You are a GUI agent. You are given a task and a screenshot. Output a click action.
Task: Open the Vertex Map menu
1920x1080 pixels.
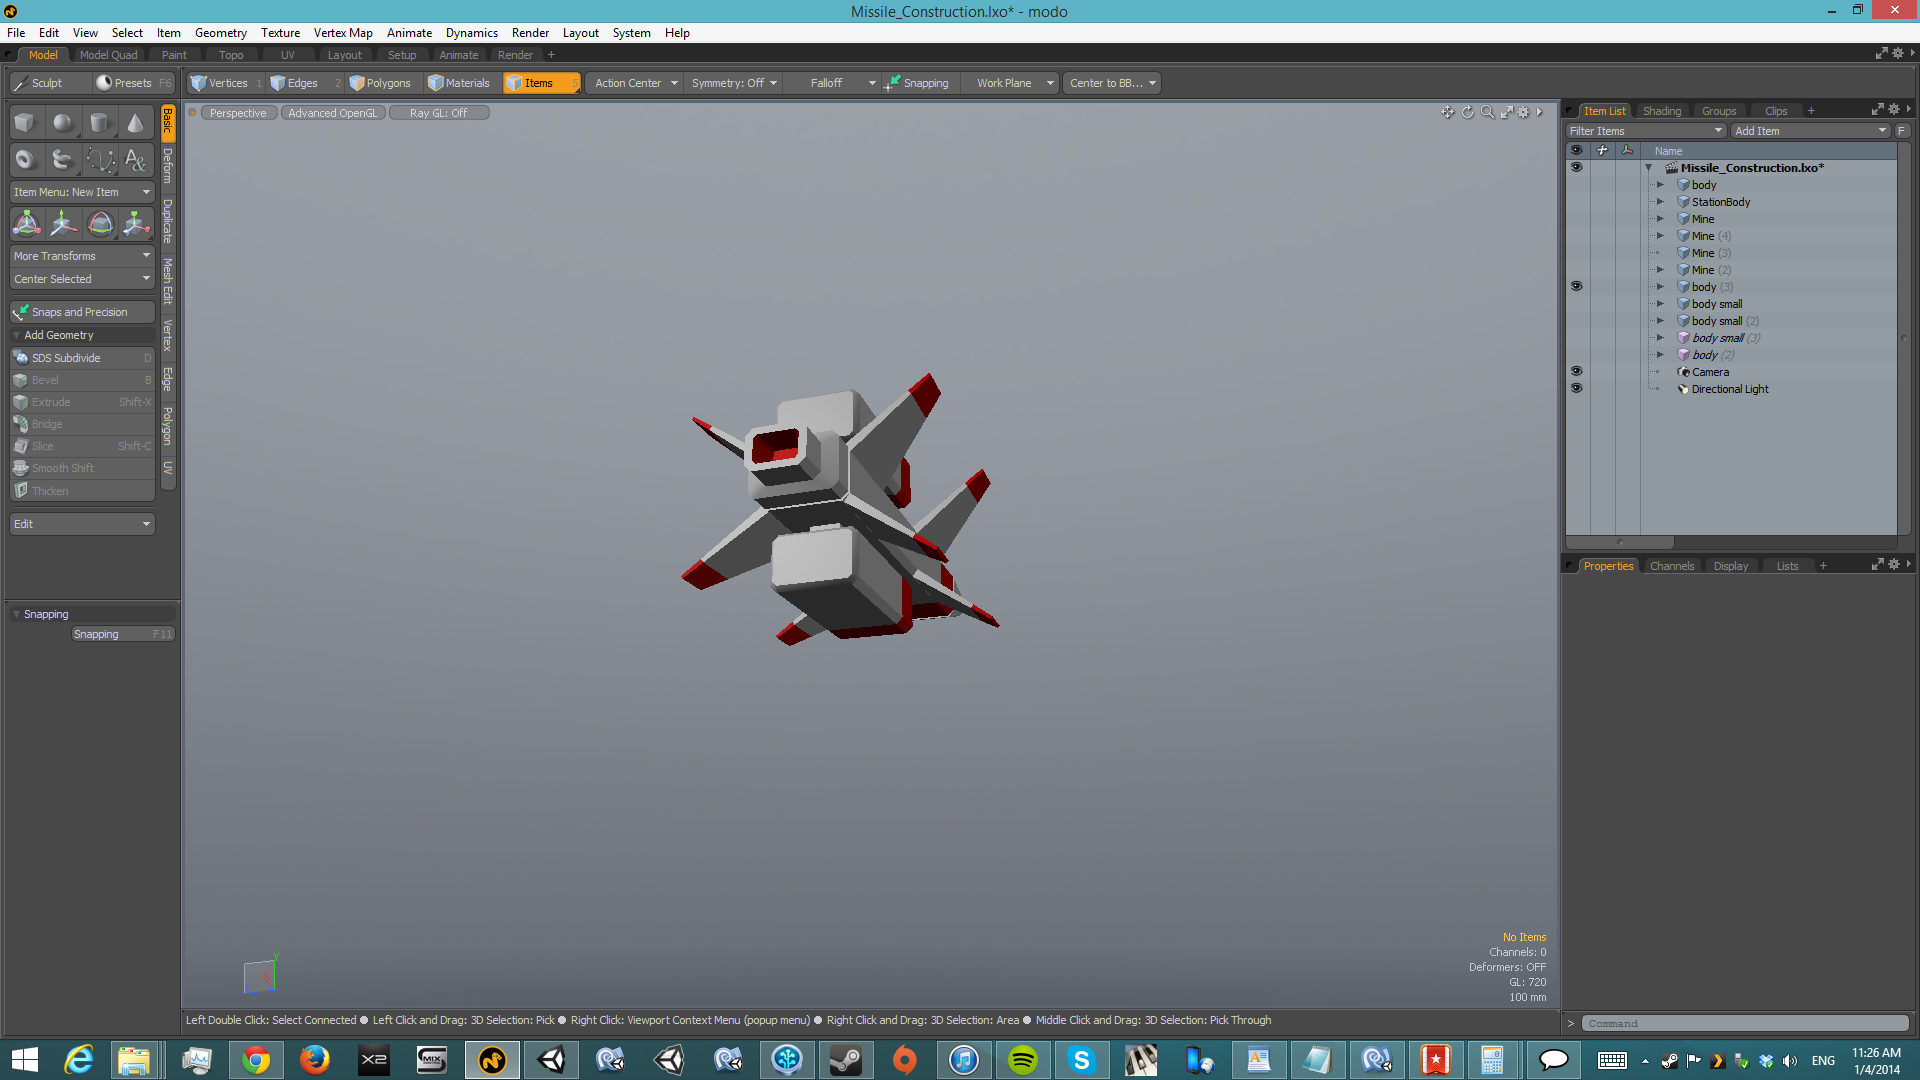point(342,33)
